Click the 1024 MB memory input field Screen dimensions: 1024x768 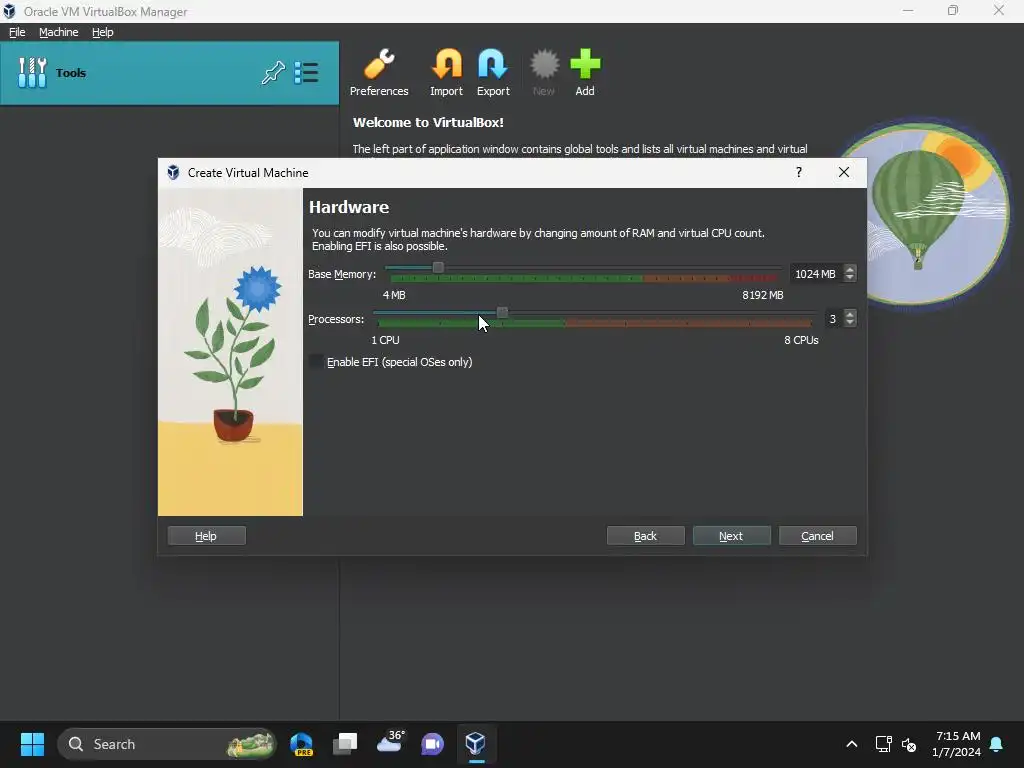(x=816, y=274)
